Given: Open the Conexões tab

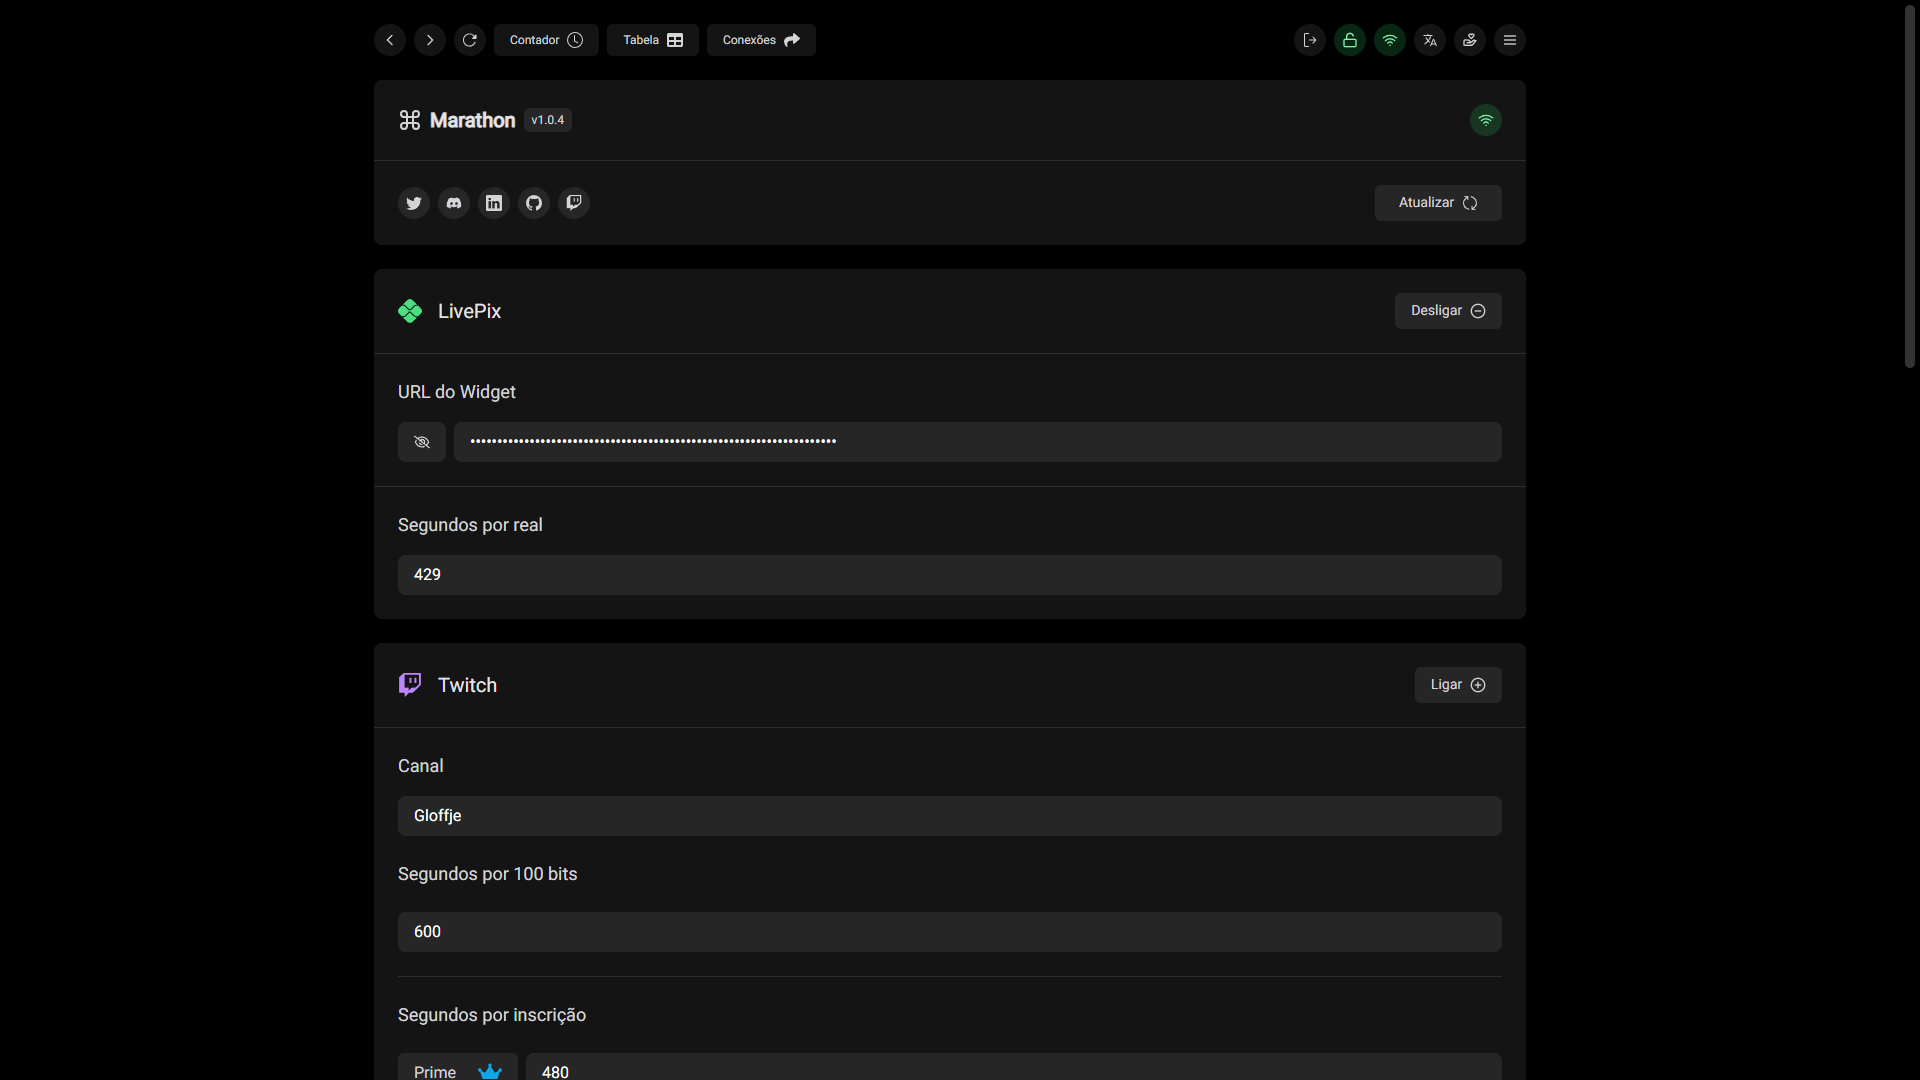Looking at the screenshot, I should 761,40.
